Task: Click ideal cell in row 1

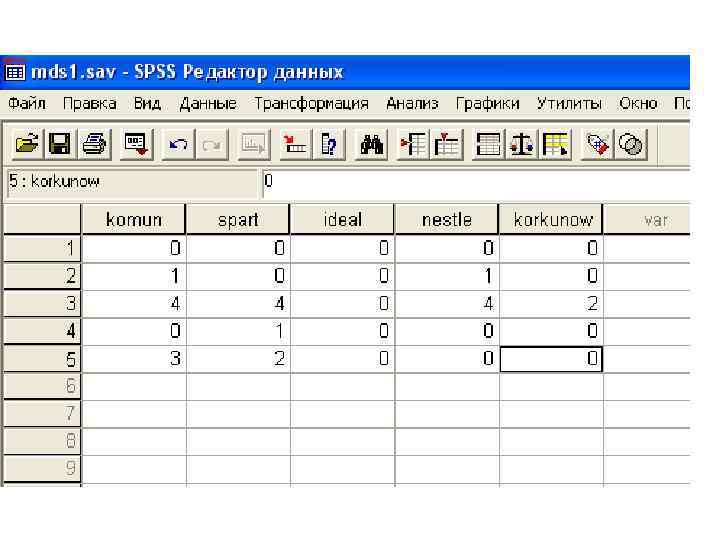Action: (x=343, y=248)
